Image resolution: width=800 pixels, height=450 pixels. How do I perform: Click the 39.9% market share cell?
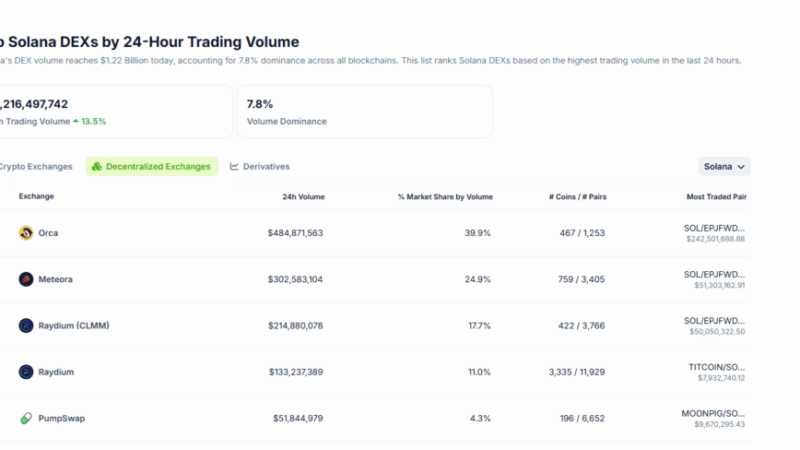pos(478,233)
